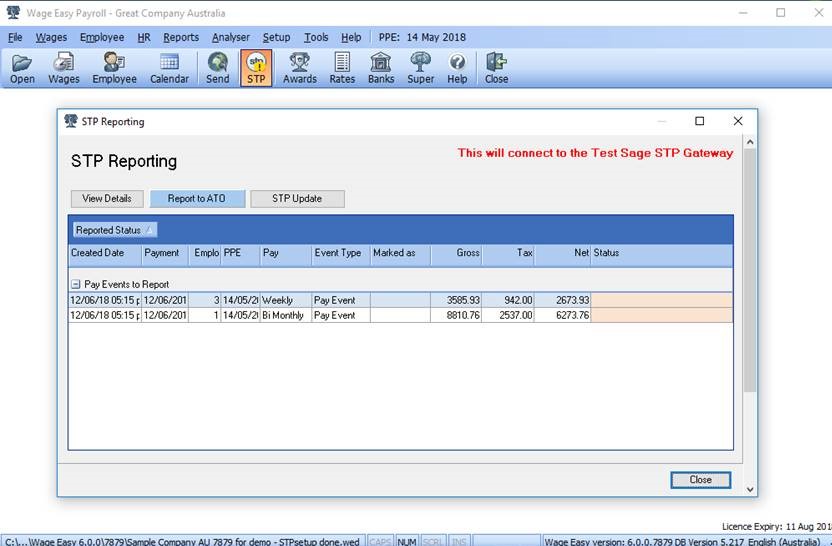
Task: Open the File menu
Action: pyautogui.click(x=15, y=38)
